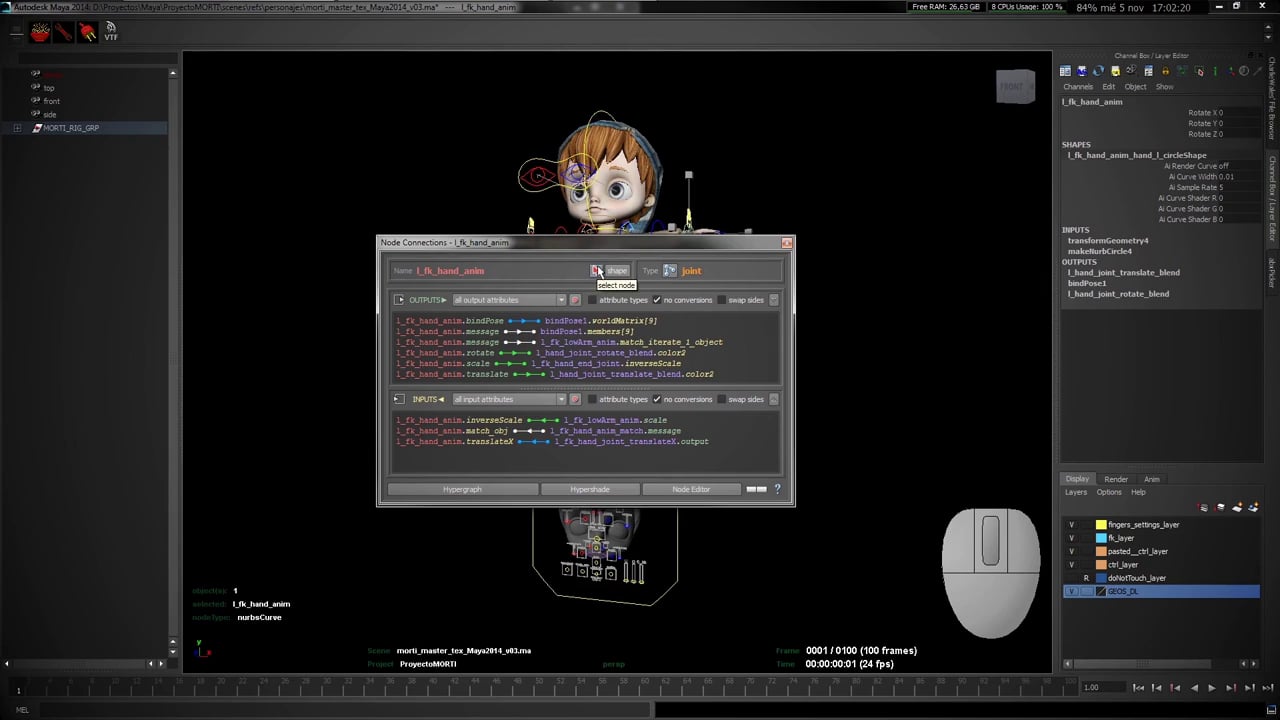This screenshot has height=720, width=1280.
Task: Open the Hypergraph button
Action: pos(462,489)
